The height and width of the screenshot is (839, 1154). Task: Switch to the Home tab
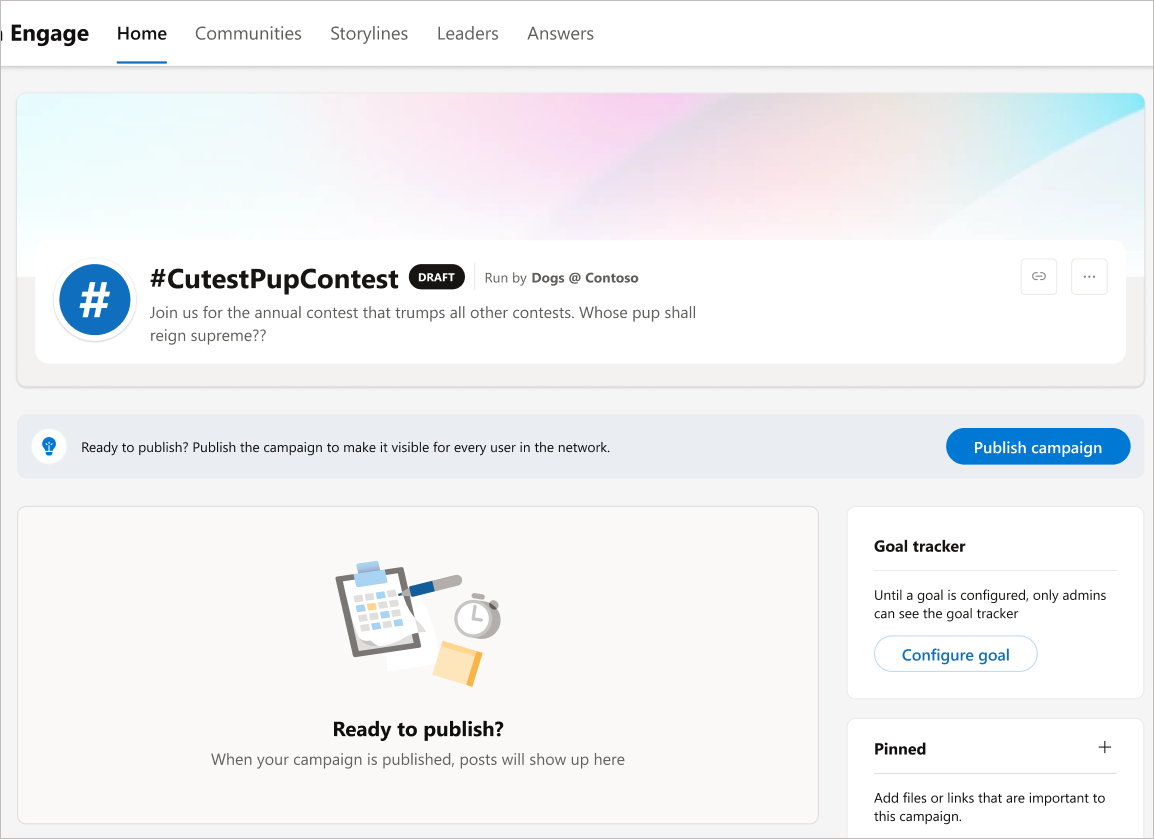[x=142, y=33]
